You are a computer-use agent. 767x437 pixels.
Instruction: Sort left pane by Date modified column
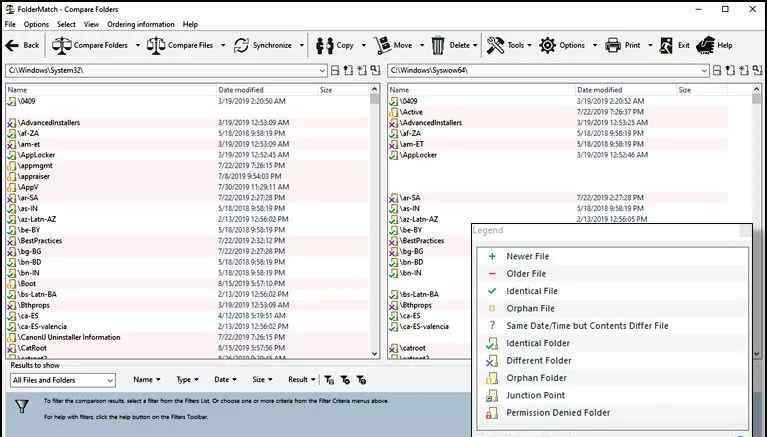[x=241, y=90]
